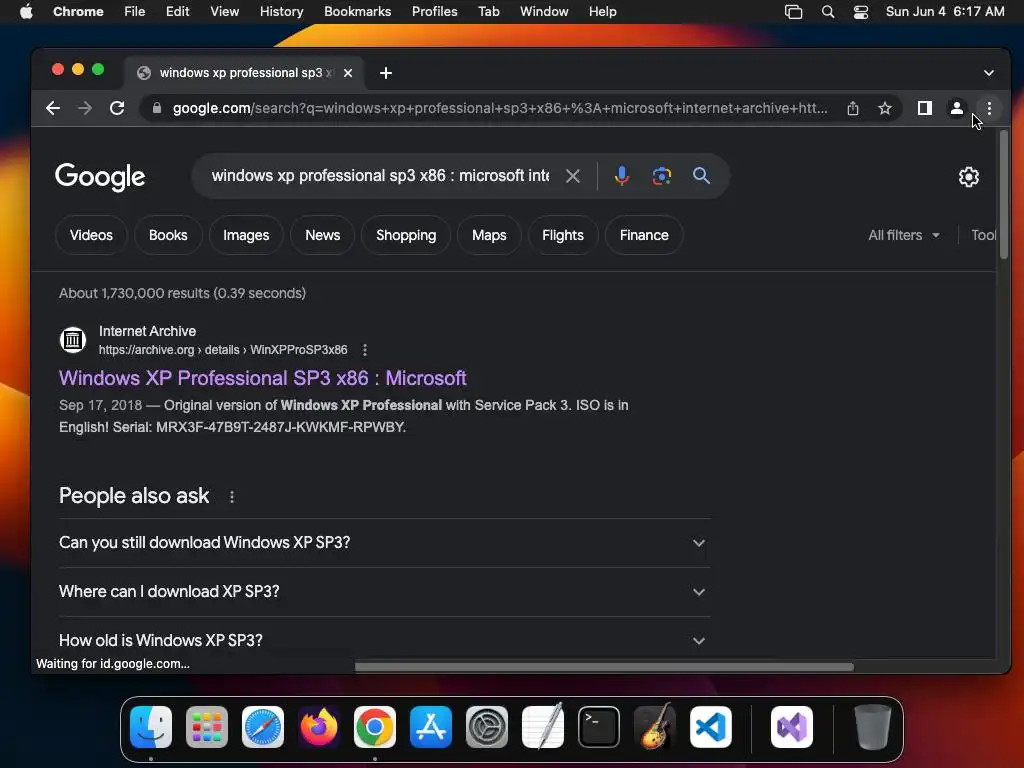
Task: Filter results by News
Action: point(323,235)
